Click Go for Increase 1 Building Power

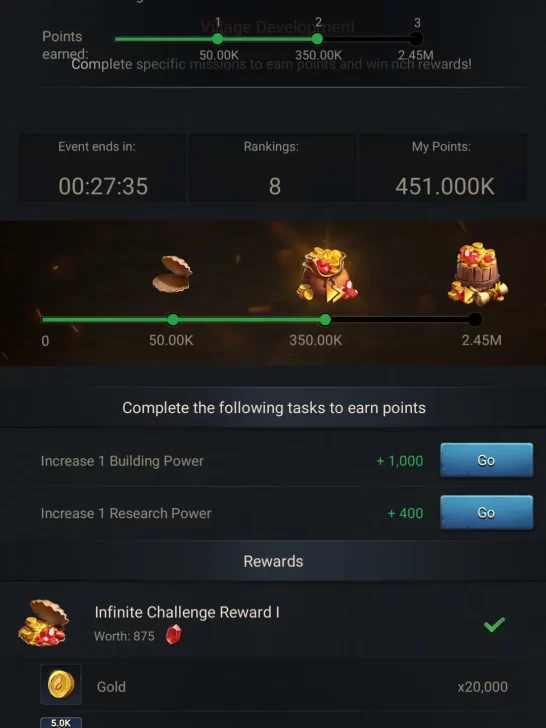pos(487,460)
